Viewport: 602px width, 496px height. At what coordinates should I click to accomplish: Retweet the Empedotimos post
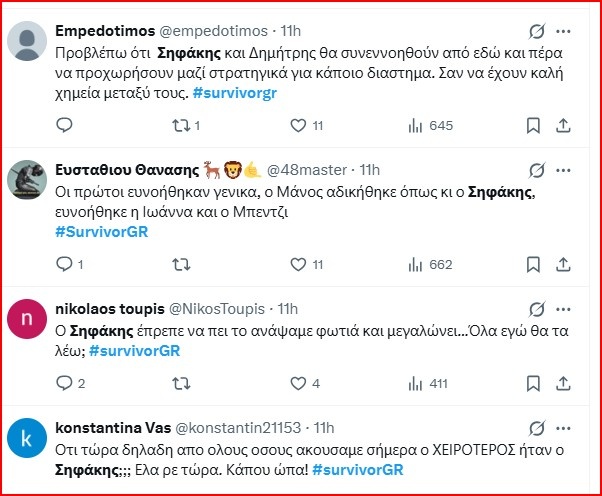180,125
